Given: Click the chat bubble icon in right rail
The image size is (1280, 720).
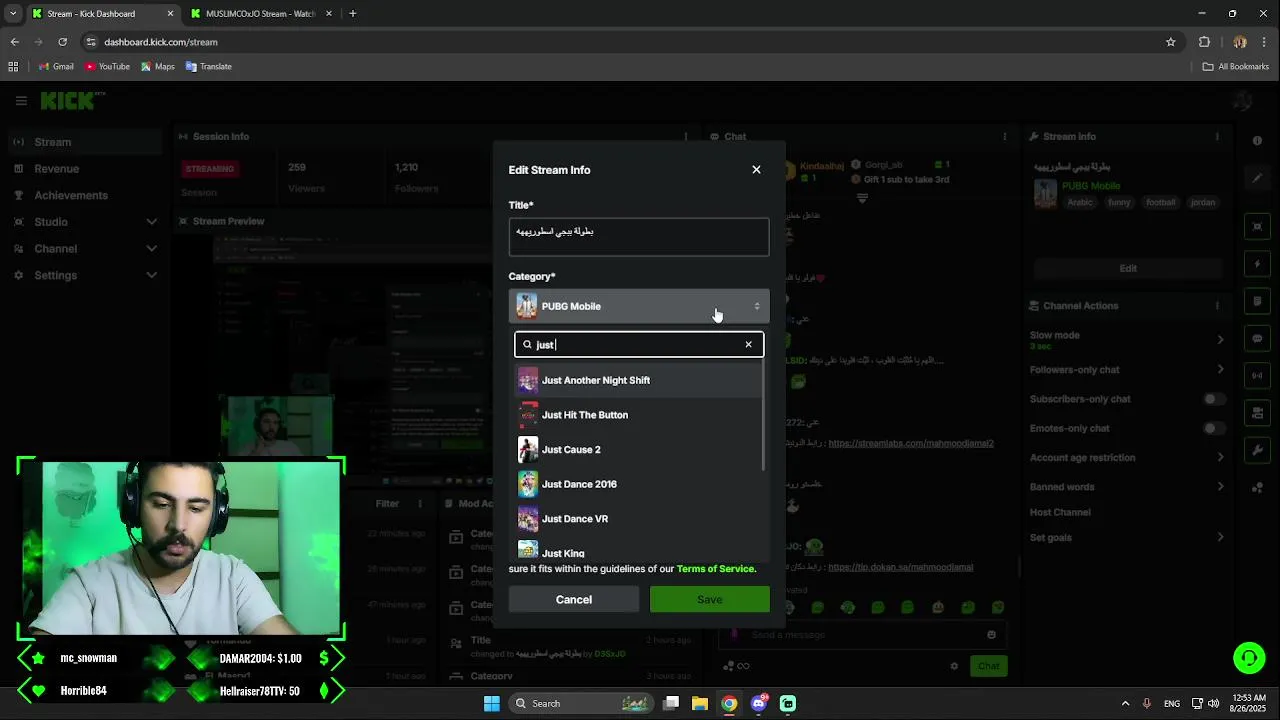Looking at the screenshot, I should [1257, 339].
